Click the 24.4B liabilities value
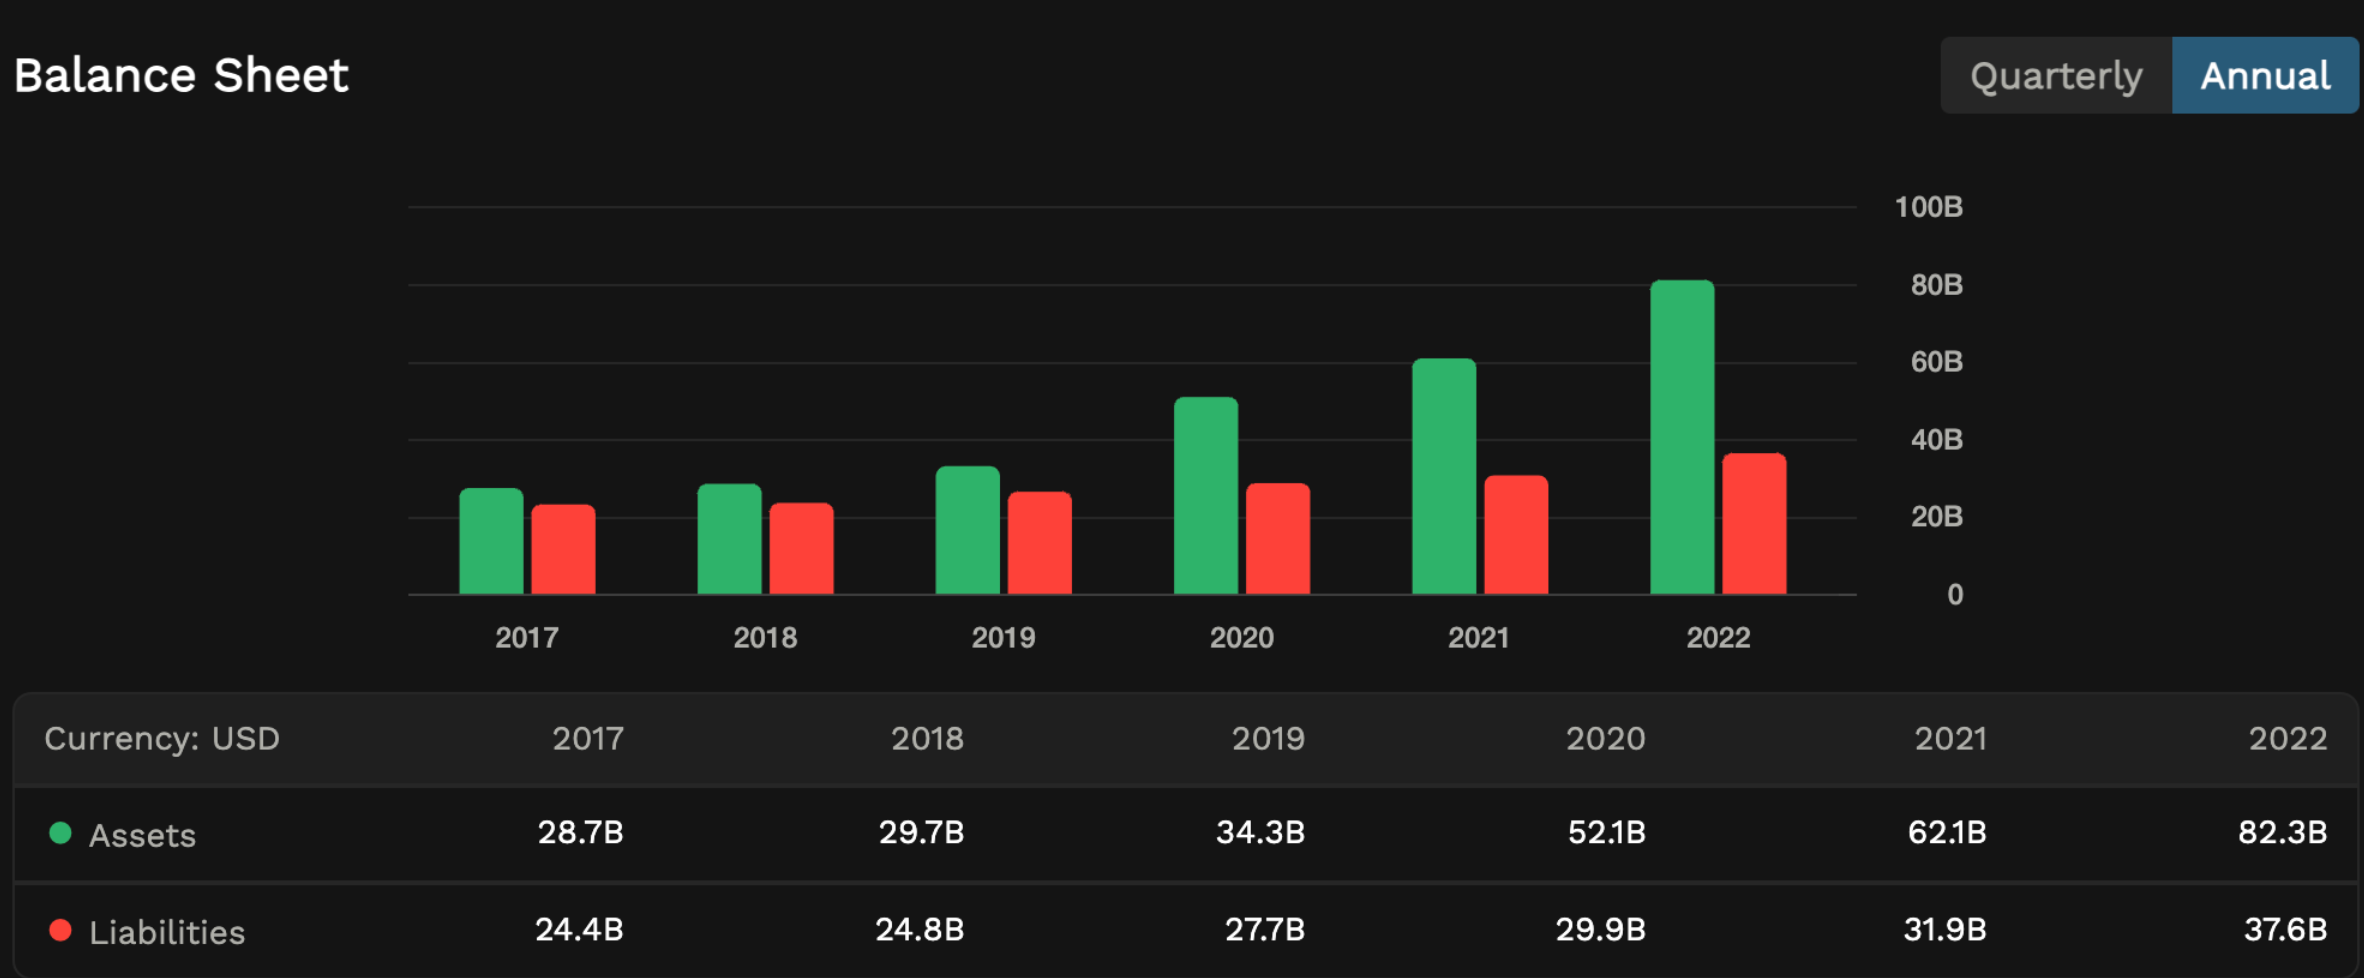This screenshot has width=2364, height=978. (x=579, y=929)
